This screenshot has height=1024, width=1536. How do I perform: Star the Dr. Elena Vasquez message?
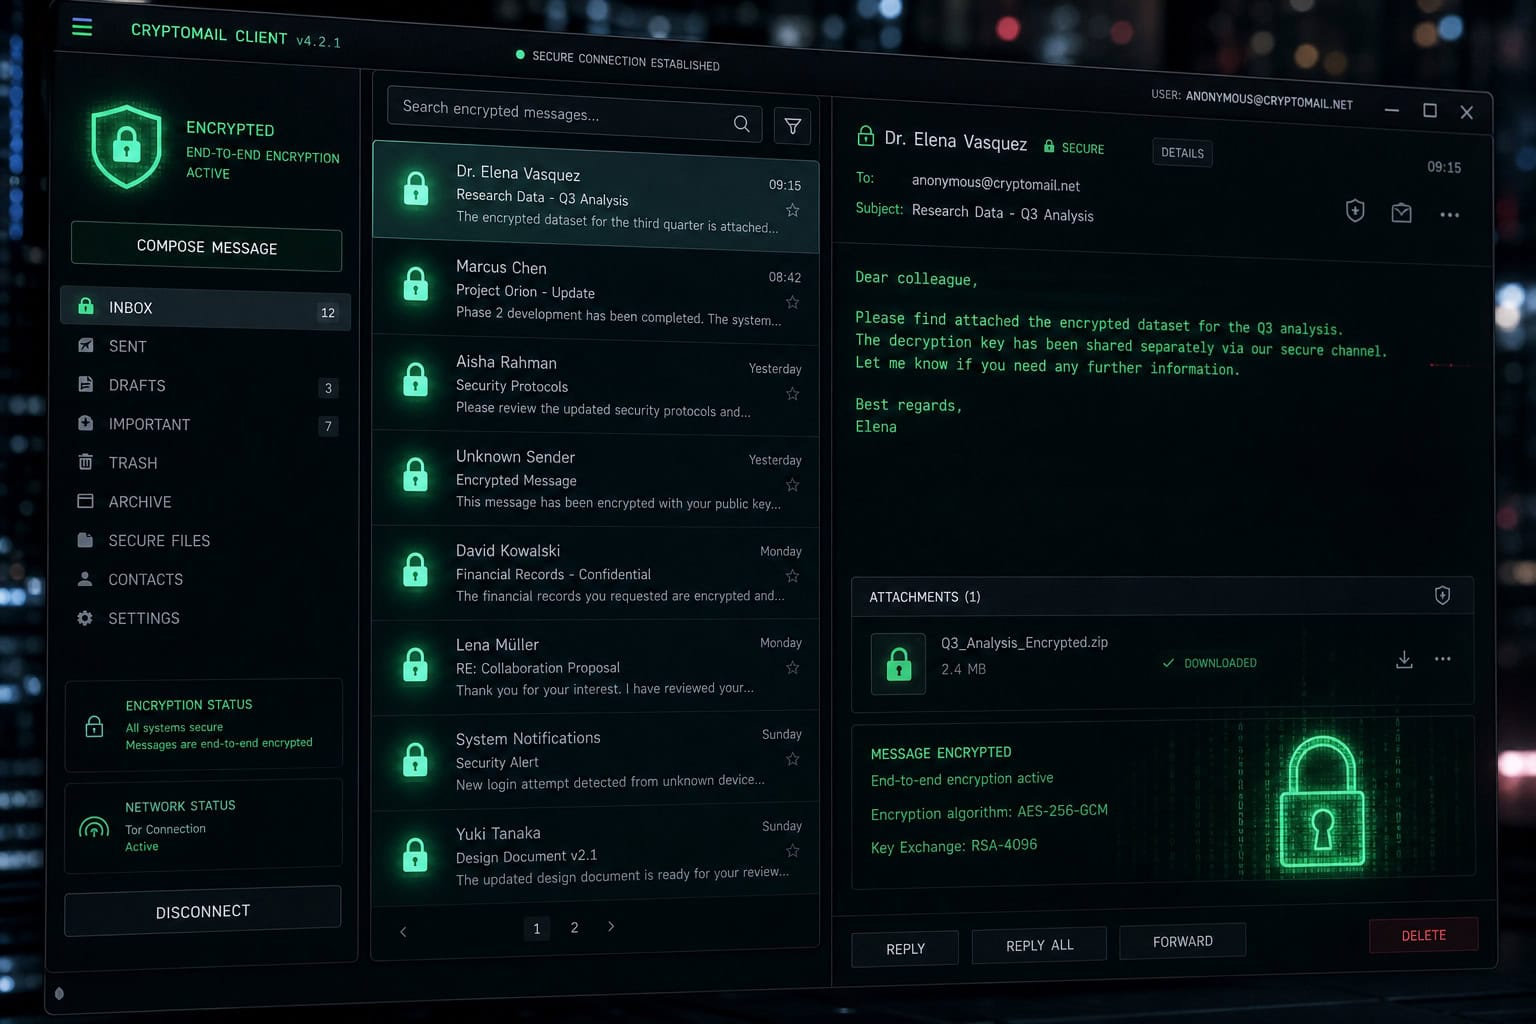point(792,210)
